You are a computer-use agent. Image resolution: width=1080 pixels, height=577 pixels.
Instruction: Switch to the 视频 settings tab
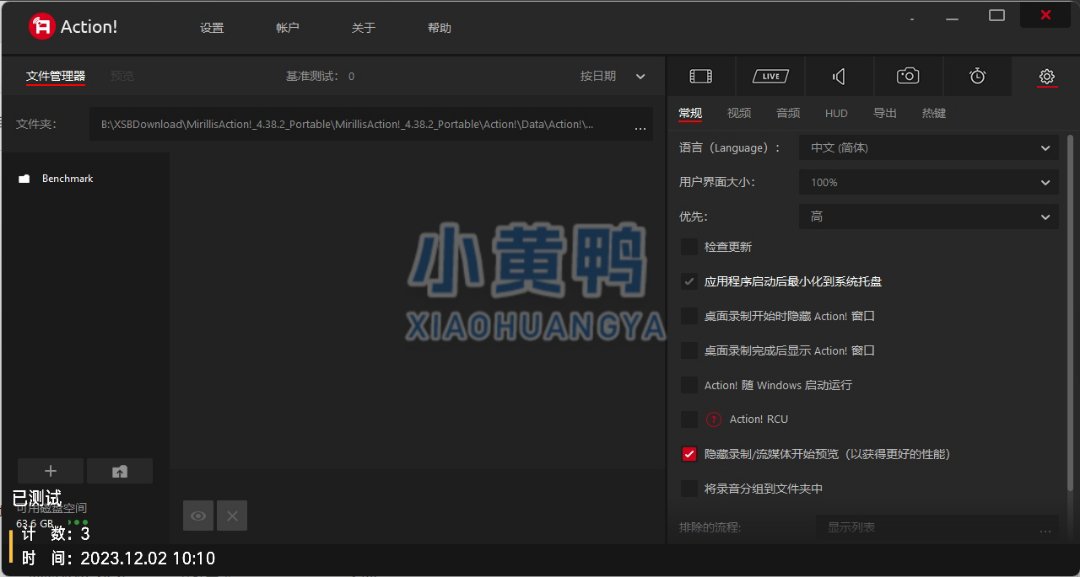pyautogui.click(x=739, y=113)
